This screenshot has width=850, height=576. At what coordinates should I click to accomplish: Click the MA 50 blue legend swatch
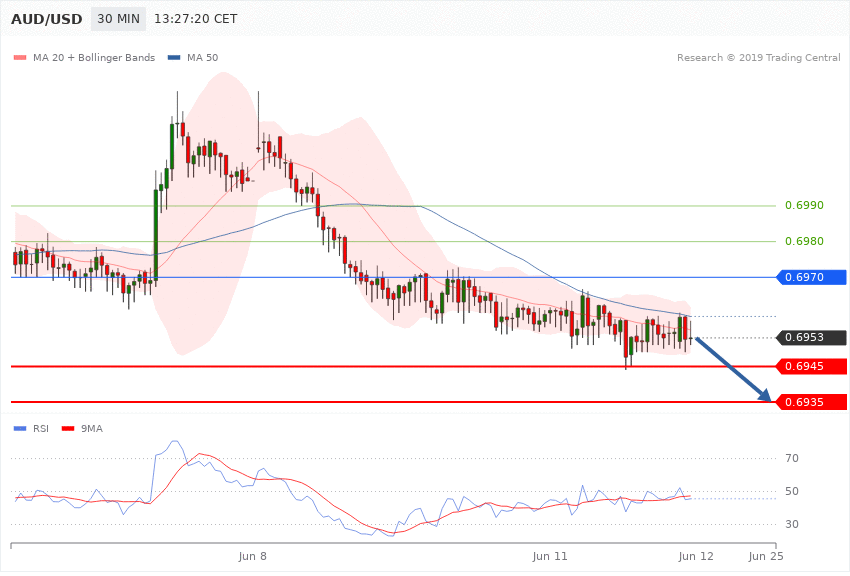[x=173, y=58]
